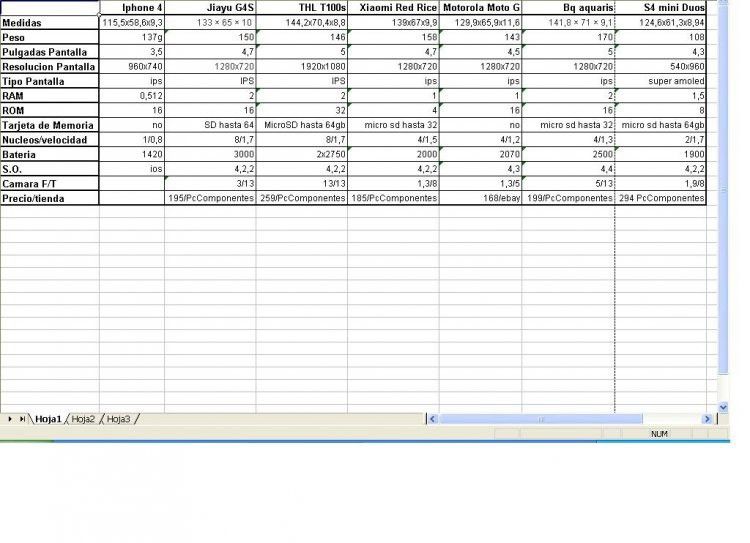Viewport: 750px width, 543px height.
Task: Select the Jiayu G4S header cell
Action: click(x=210, y=8)
